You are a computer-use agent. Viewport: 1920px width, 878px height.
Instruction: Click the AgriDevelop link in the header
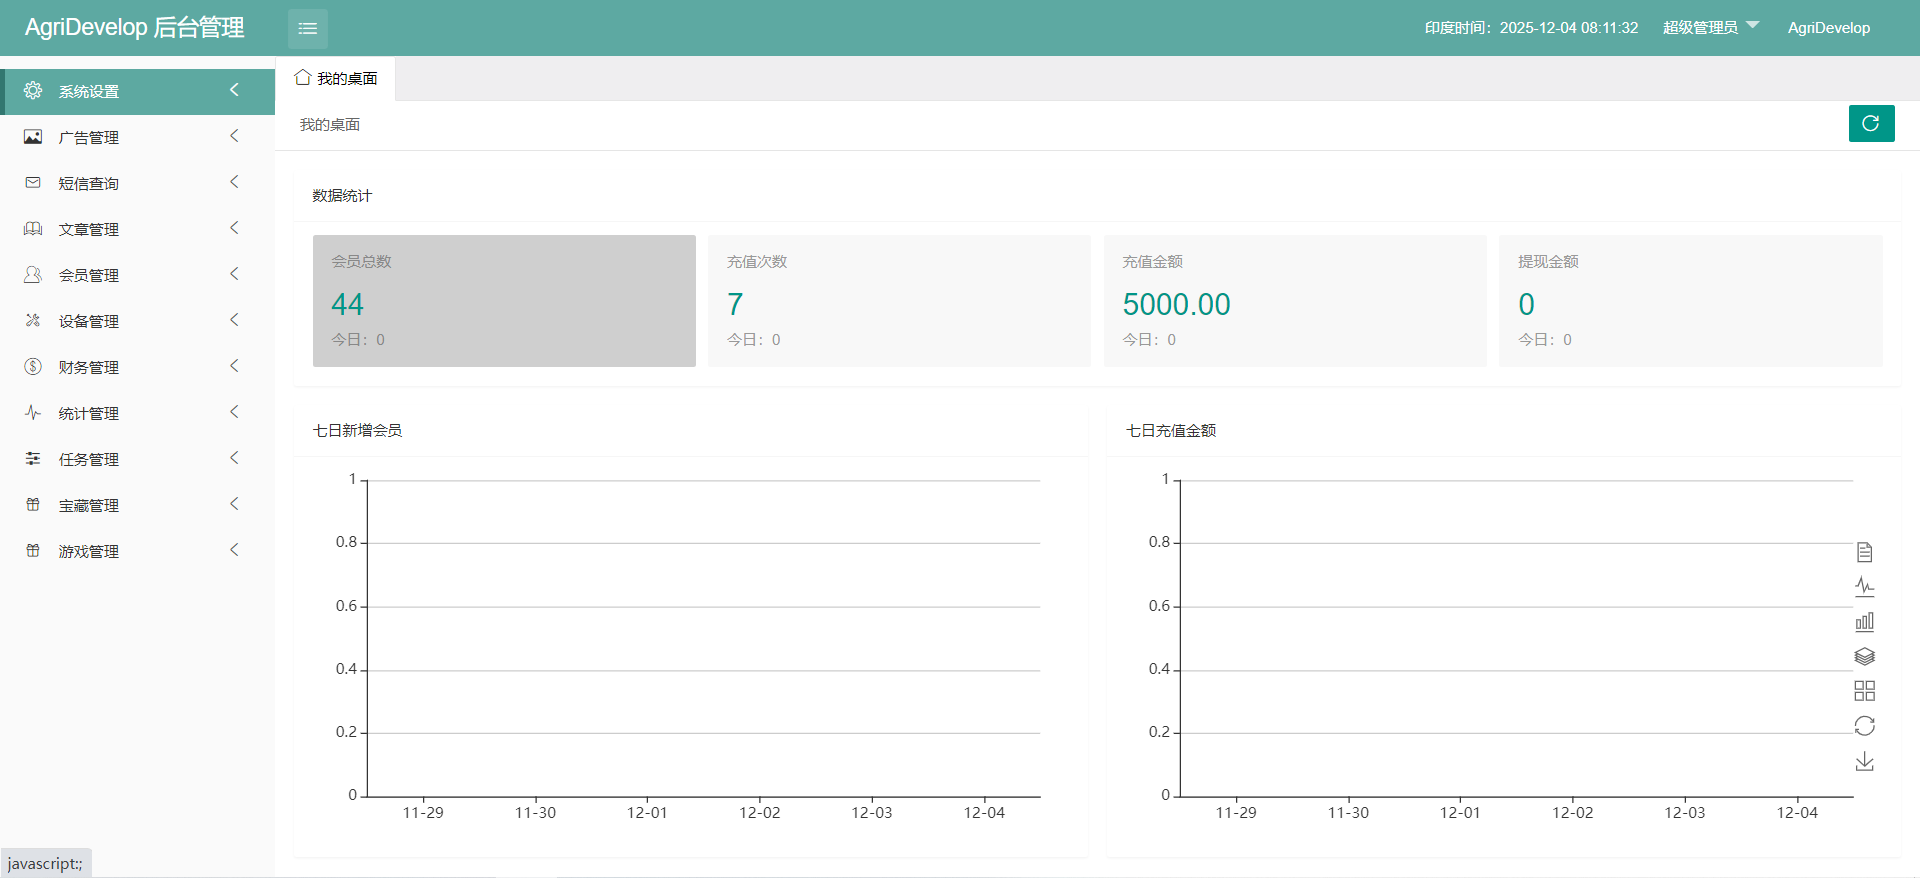click(1828, 28)
